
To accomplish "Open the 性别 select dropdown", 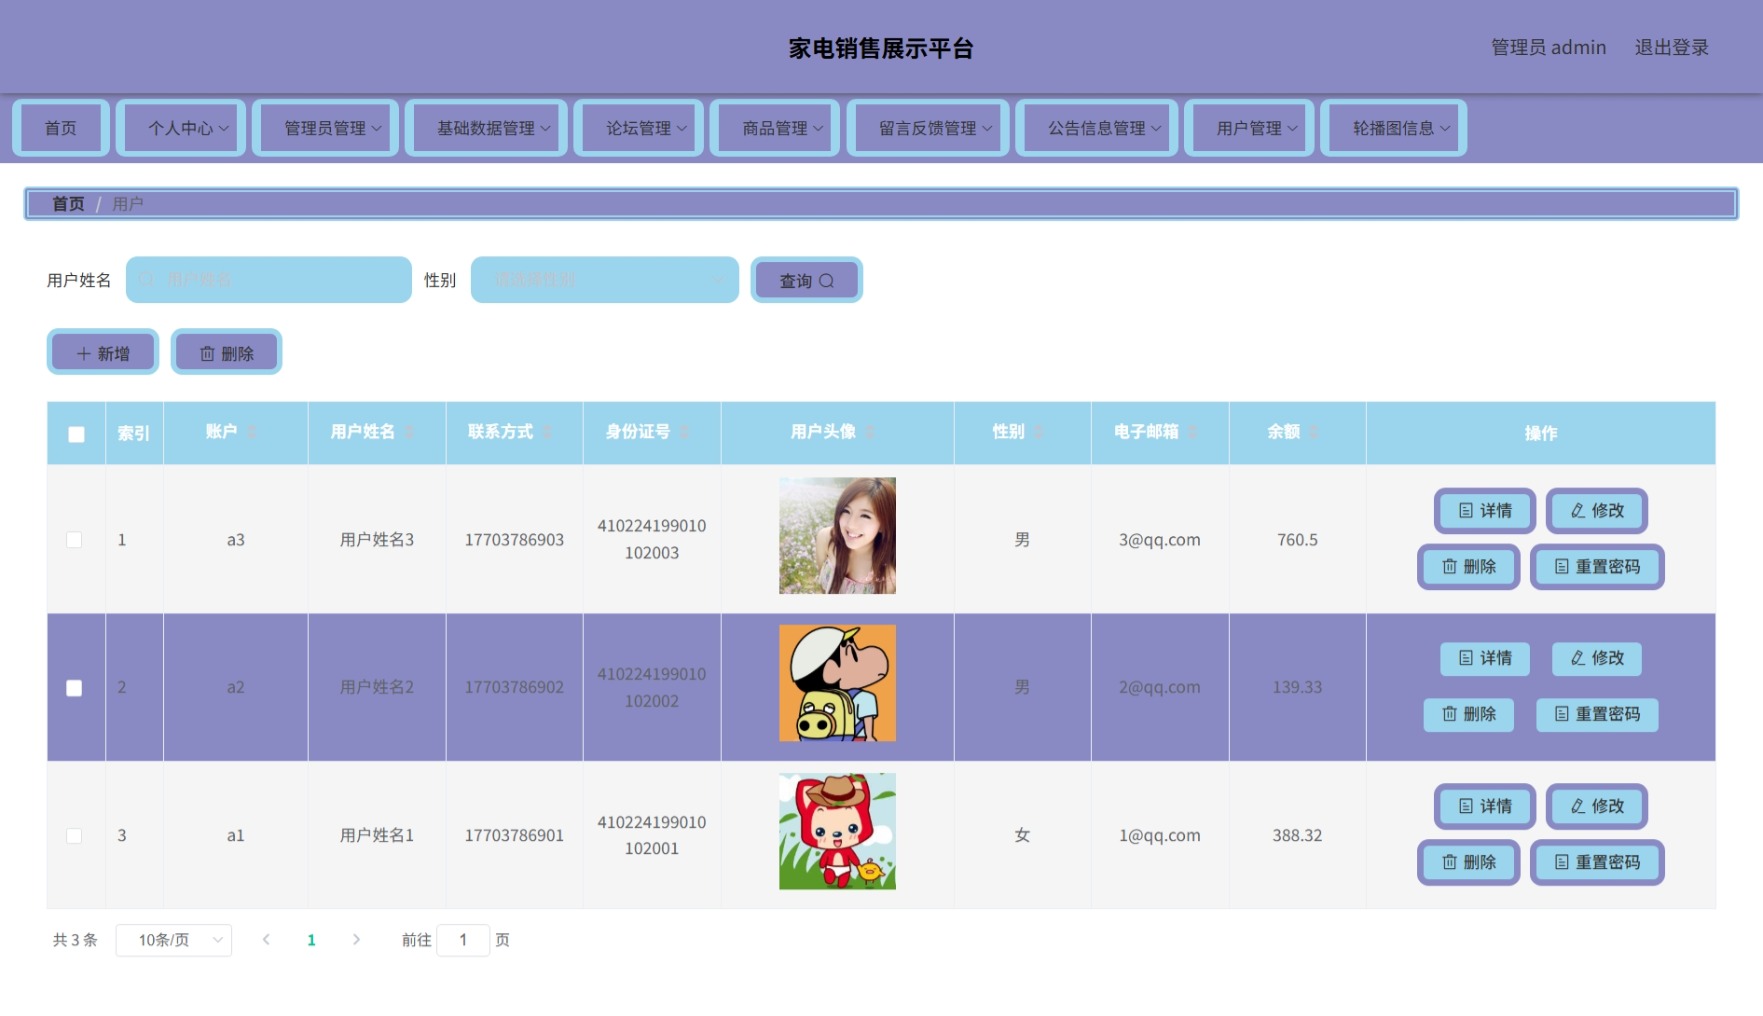I will click(x=605, y=280).
